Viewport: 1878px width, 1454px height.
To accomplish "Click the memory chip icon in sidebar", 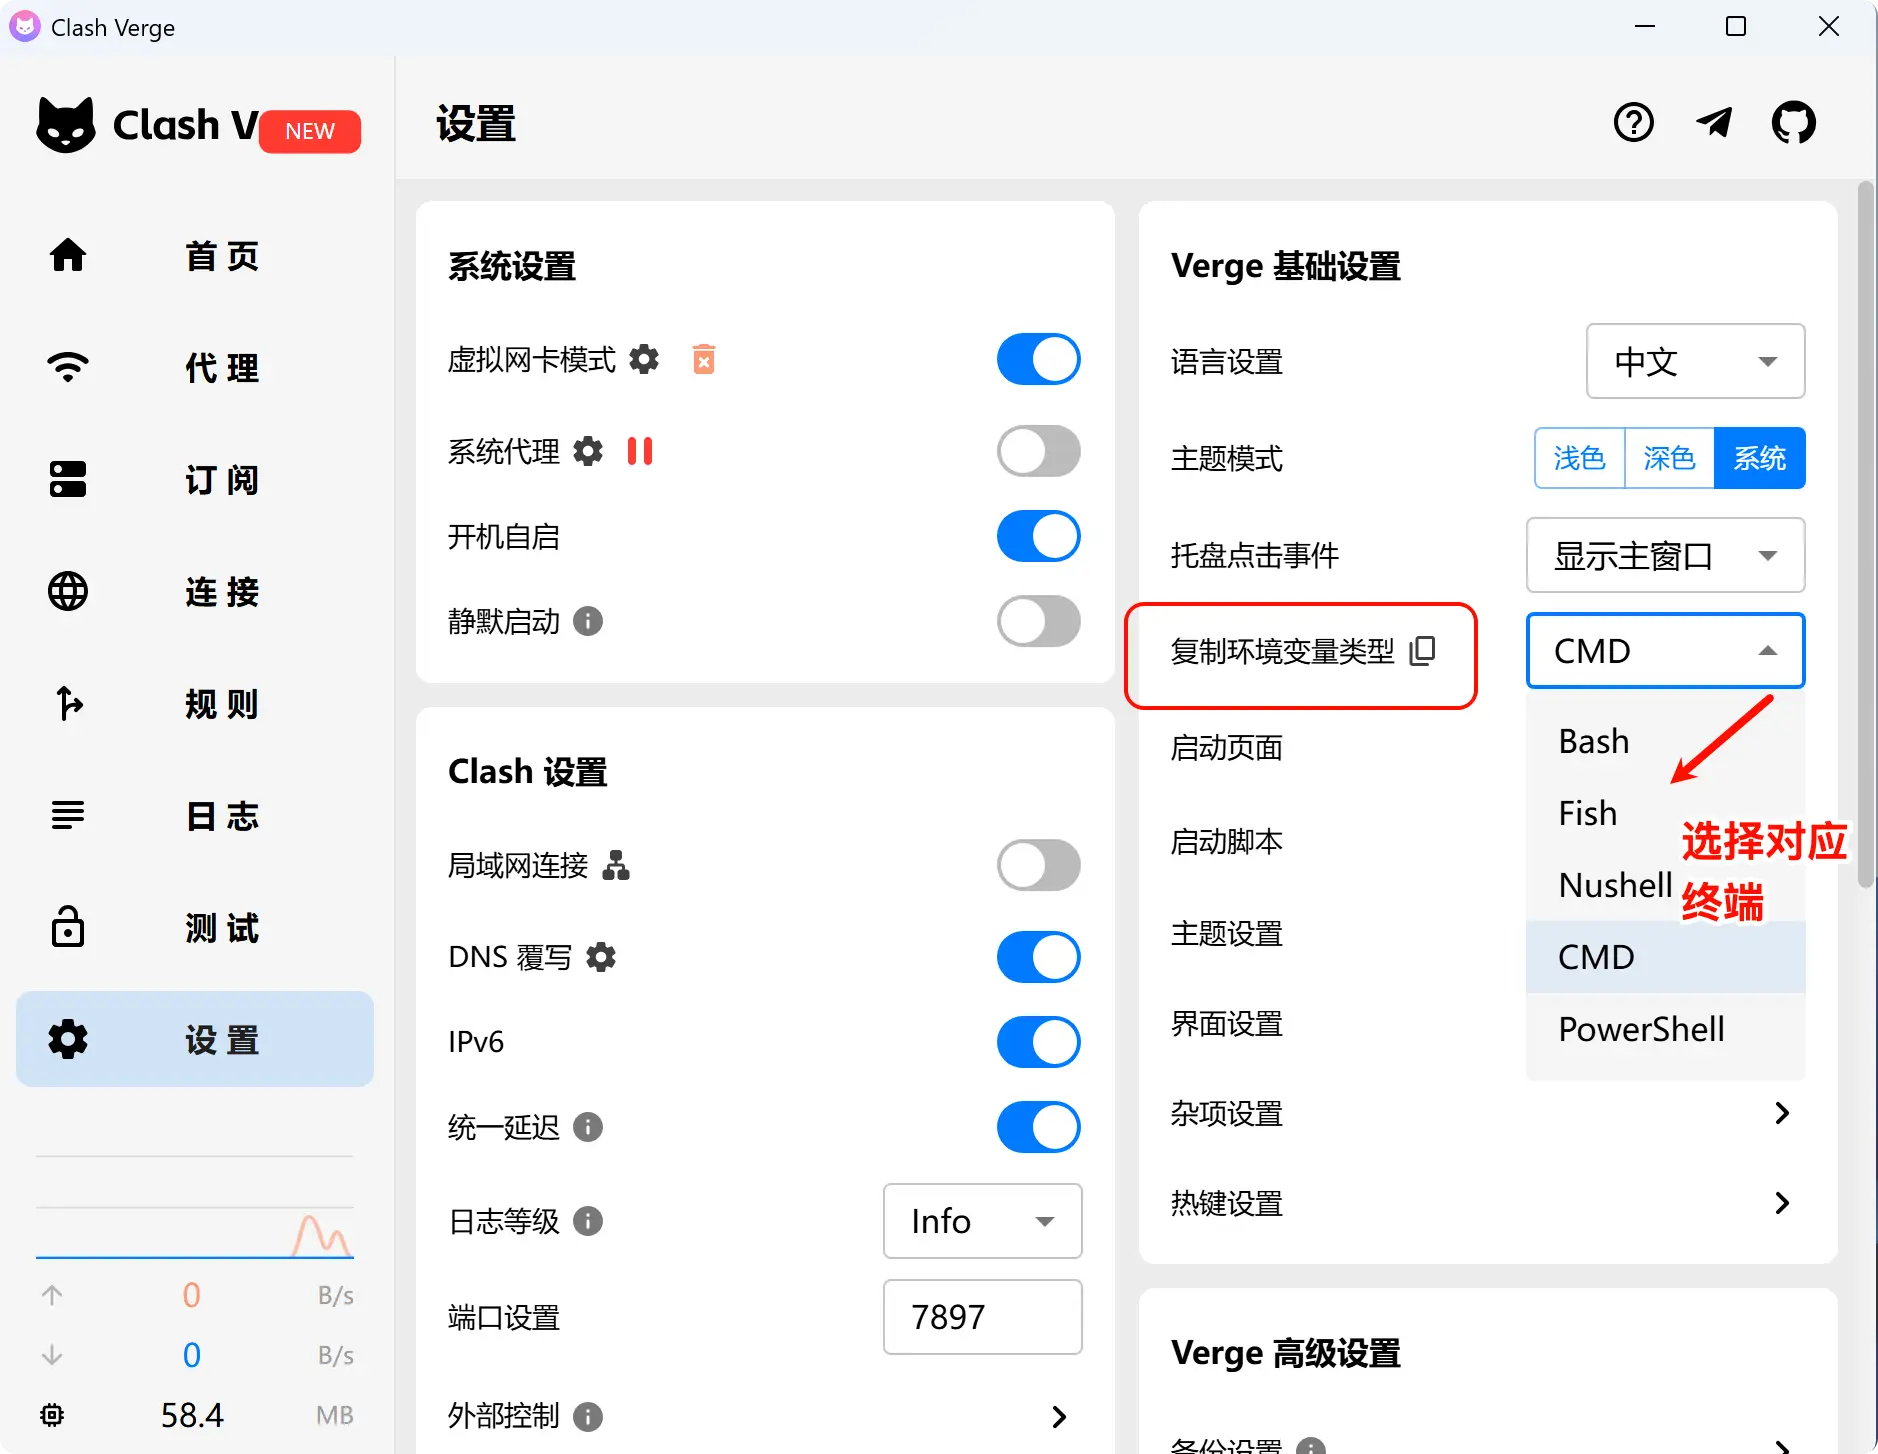I will pos(52,1415).
